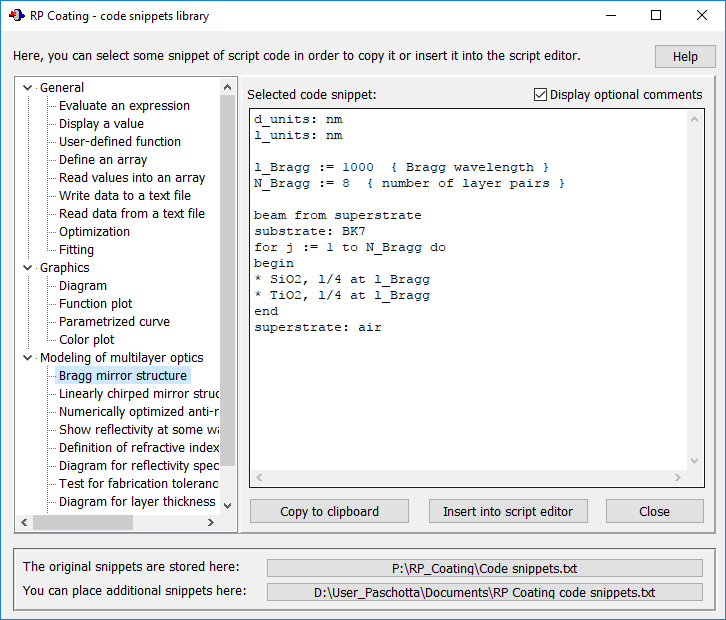Maximize the snippets library window

click(x=656, y=15)
